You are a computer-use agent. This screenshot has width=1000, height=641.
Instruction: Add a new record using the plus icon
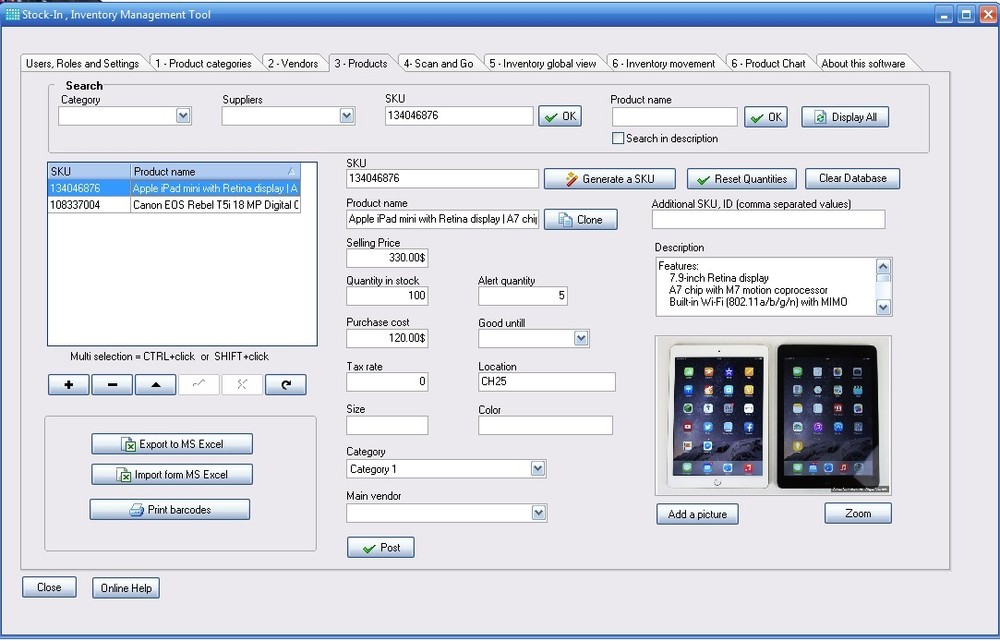(x=67, y=384)
